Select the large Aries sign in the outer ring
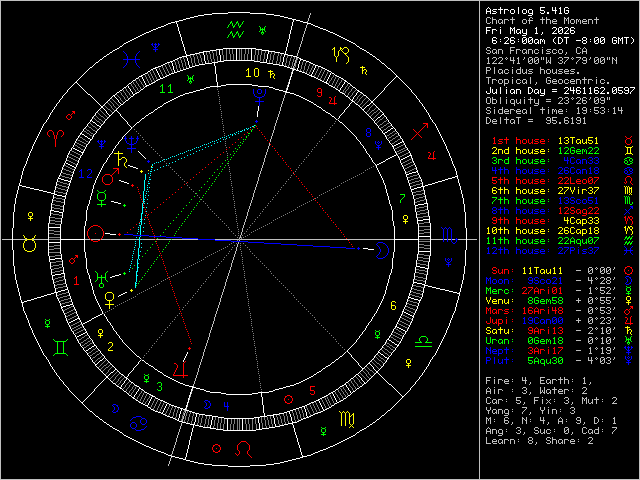 tap(56, 139)
